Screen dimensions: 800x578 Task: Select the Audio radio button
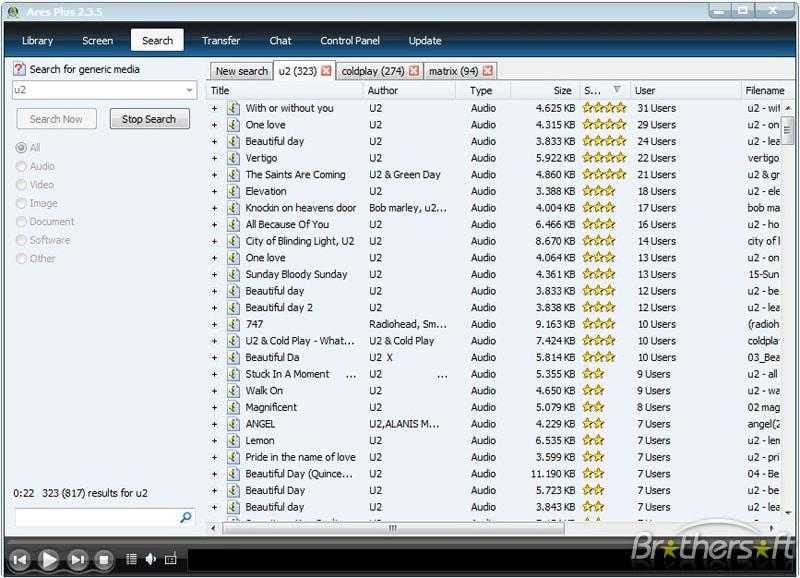(x=21, y=166)
